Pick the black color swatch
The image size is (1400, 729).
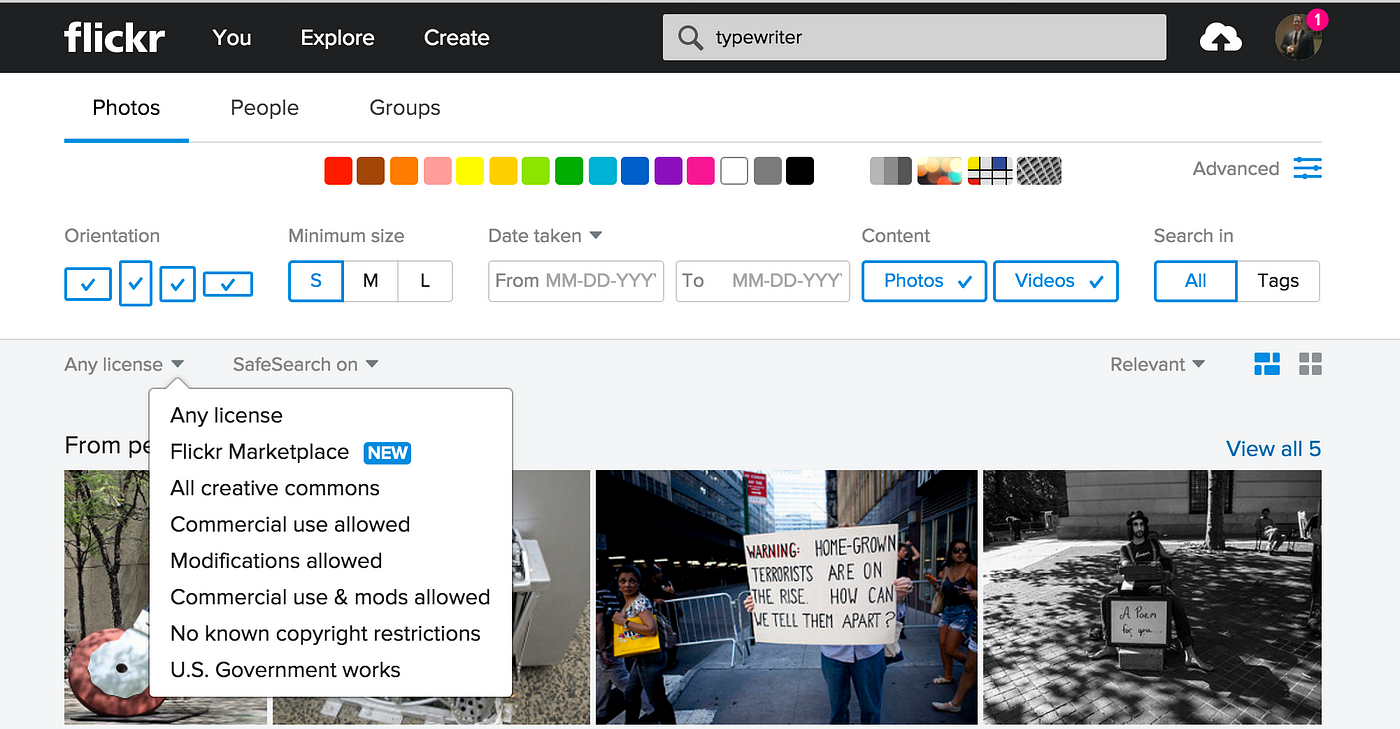[x=800, y=171]
